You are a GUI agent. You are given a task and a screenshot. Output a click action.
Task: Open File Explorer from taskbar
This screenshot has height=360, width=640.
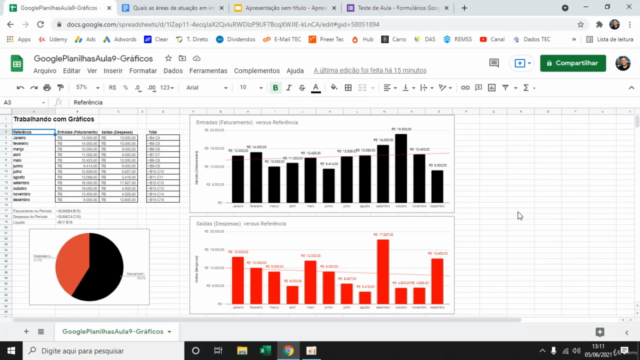coord(242,351)
